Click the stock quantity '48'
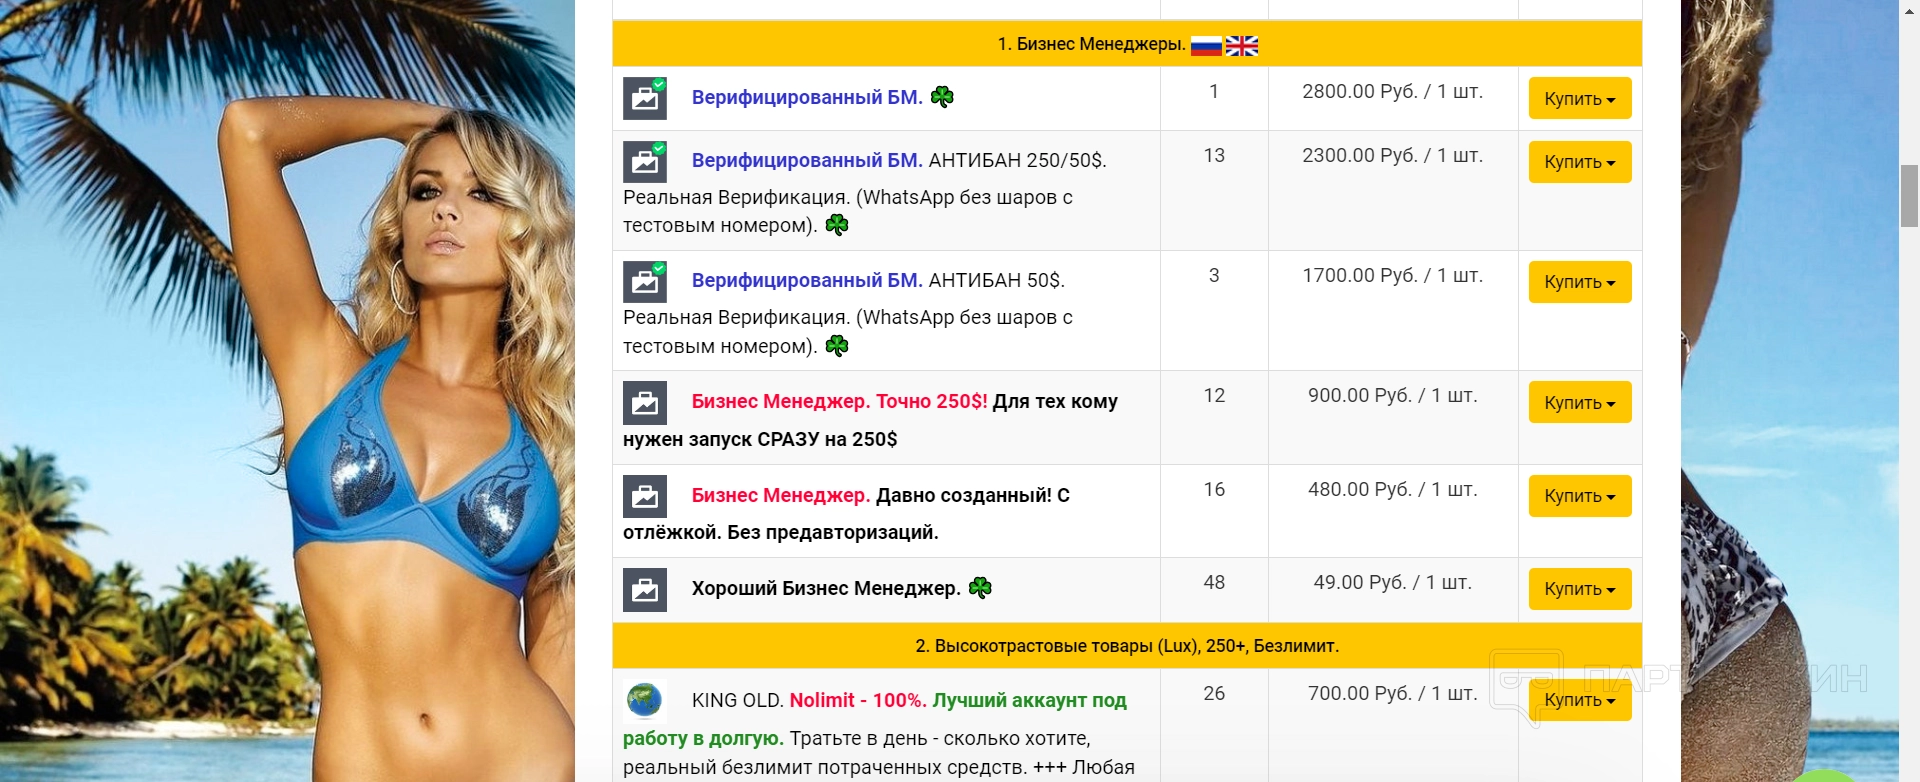The image size is (1920, 782). (x=1214, y=583)
